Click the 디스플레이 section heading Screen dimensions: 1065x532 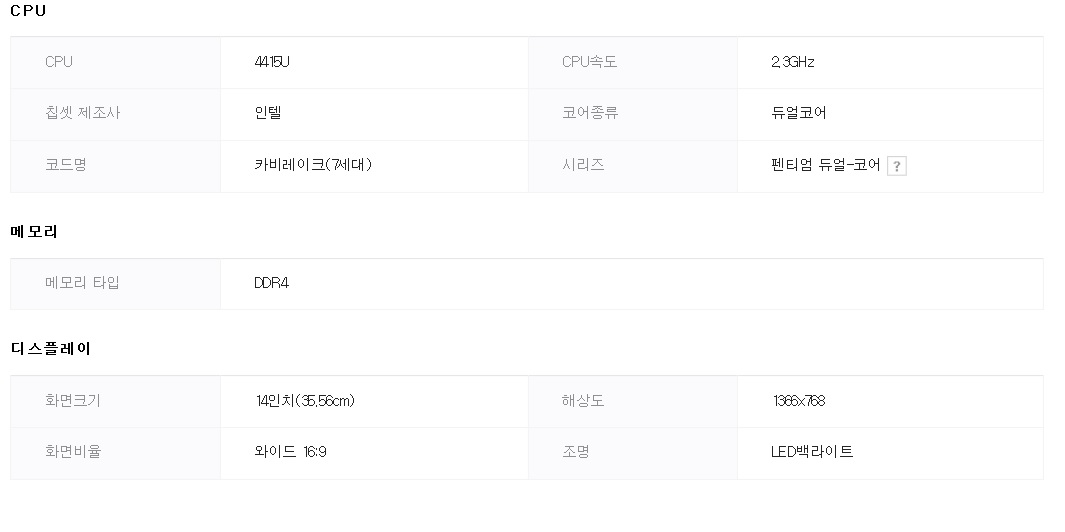50,349
